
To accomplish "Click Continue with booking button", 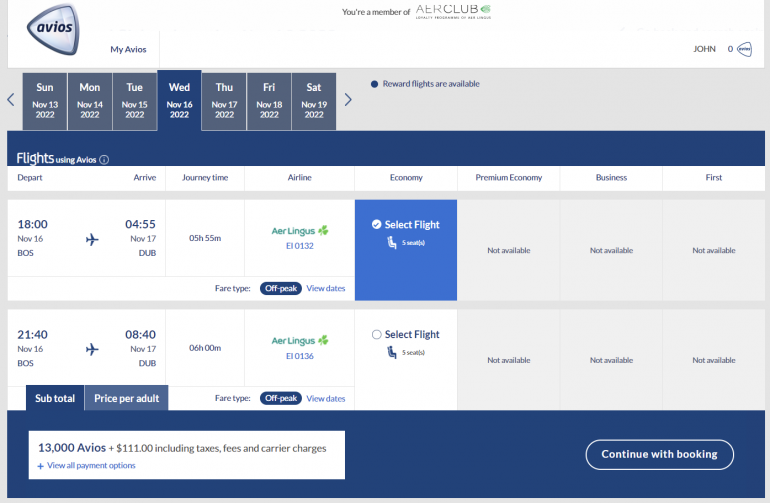I will pyautogui.click(x=659, y=454).
